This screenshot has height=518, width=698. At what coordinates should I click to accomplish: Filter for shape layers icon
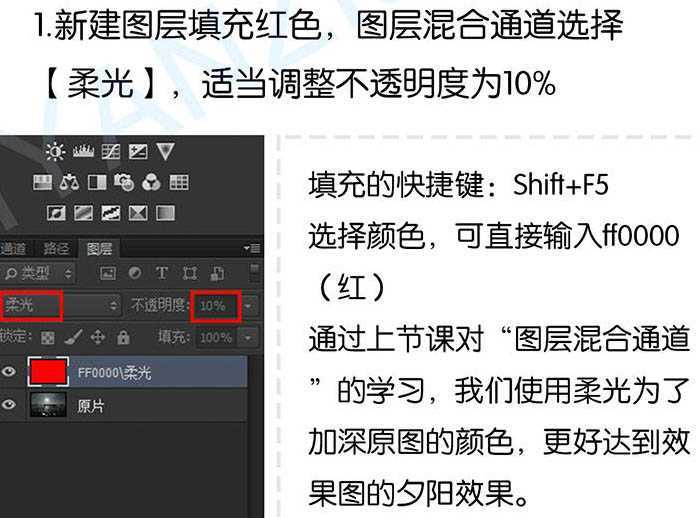pos(190,273)
